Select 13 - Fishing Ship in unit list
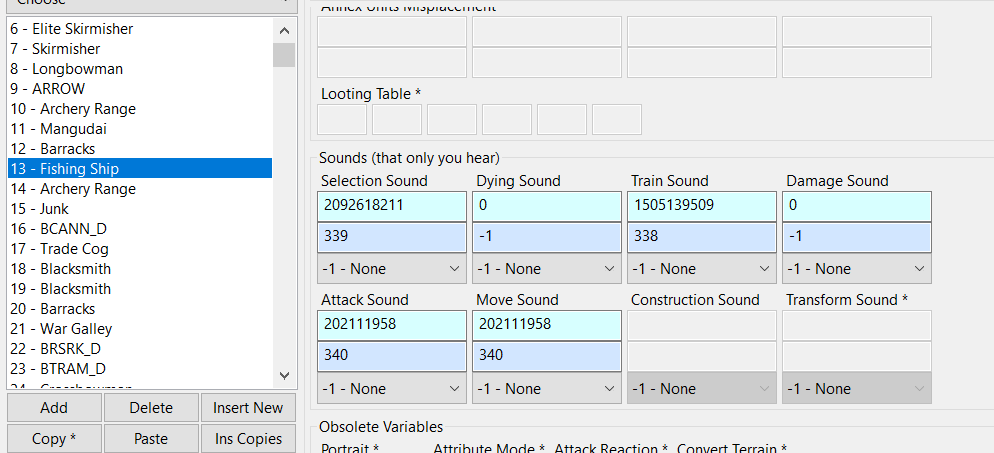Image resolution: width=994 pixels, height=453 pixels. pos(140,169)
